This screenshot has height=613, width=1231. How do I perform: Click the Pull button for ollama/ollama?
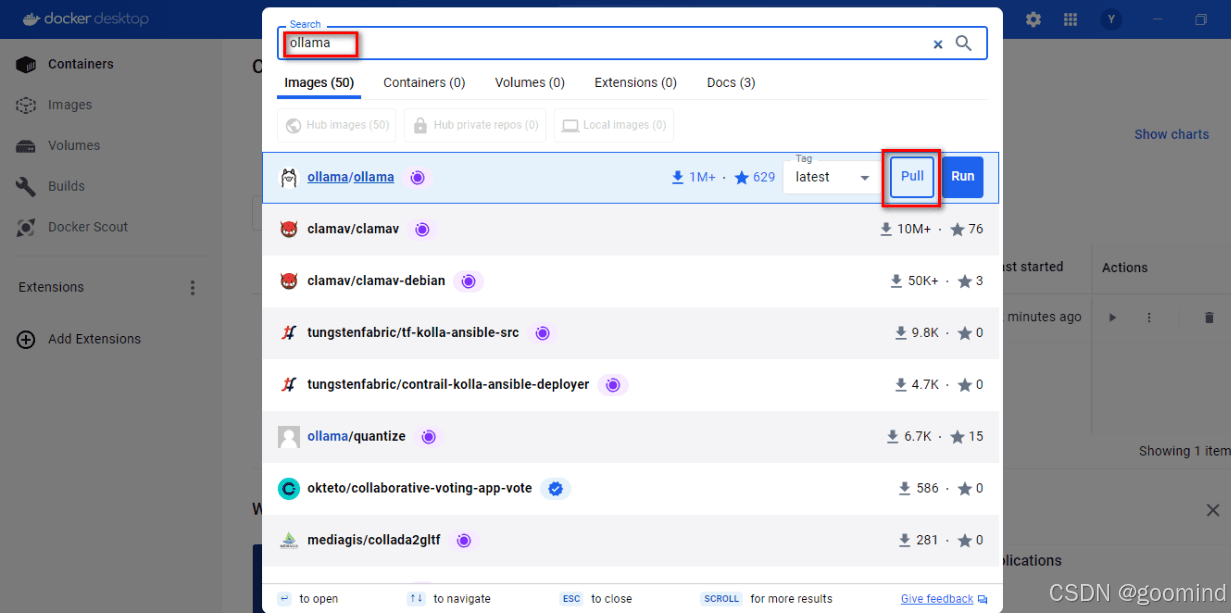(x=912, y=177)
